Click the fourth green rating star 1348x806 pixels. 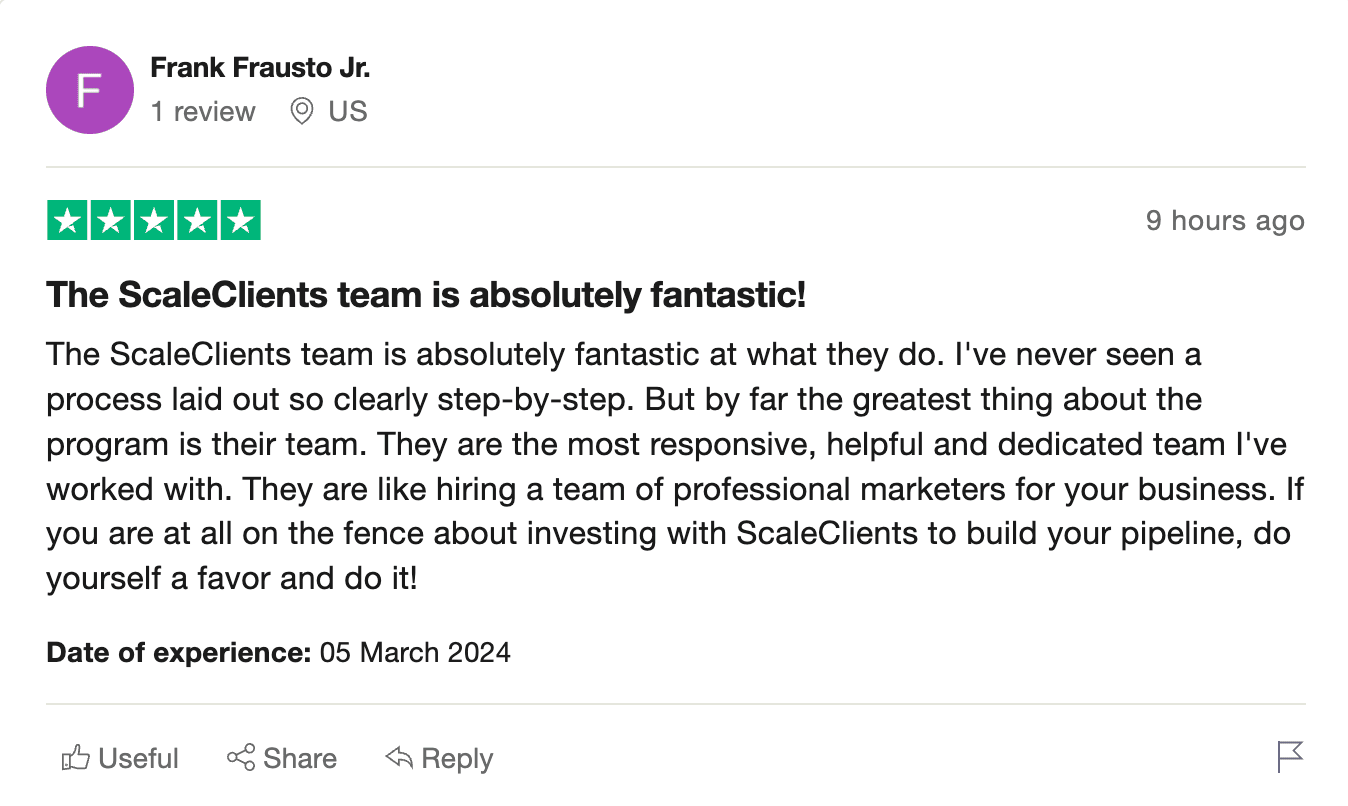[x=197, y=221]
